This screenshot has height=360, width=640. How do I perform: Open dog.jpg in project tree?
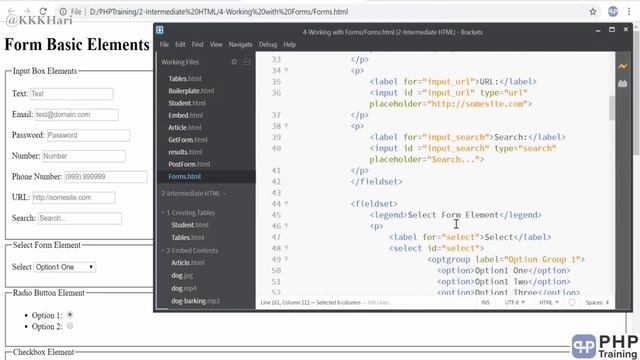pyautogui.click(x=182, y=276)
